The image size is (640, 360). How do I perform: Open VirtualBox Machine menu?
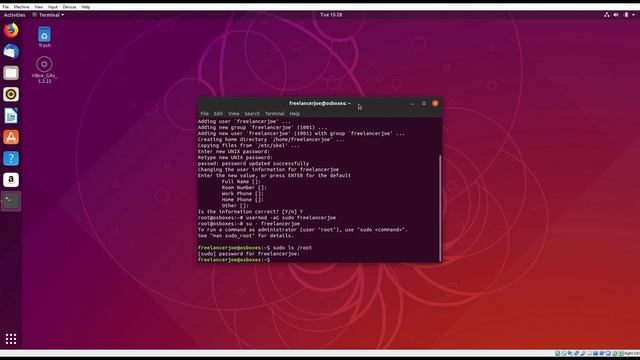pyautogui.click(x=22, y=7)
